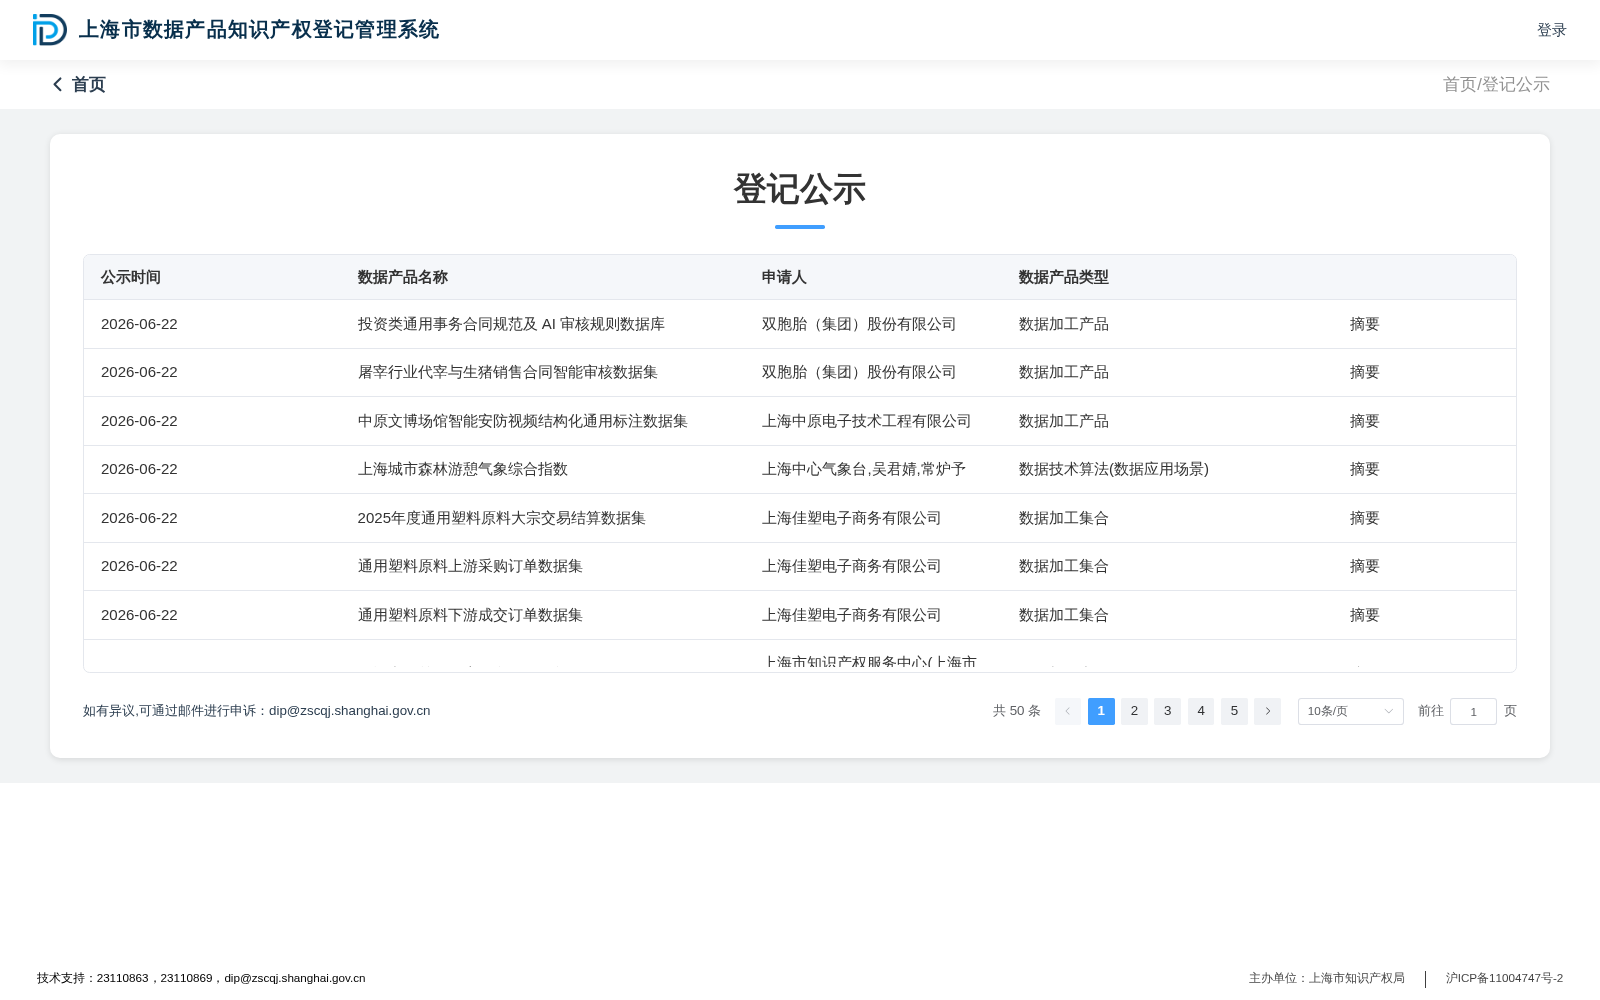Screen dimensions: 1600x1000
Task: Click 公示时间 column header
Action: [131, 277]
